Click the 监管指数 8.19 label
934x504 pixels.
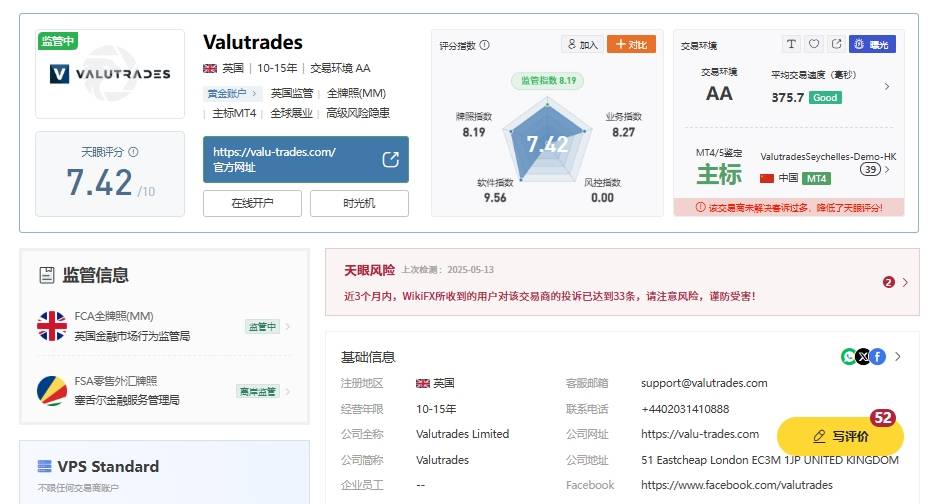click(x=548, y=80)
